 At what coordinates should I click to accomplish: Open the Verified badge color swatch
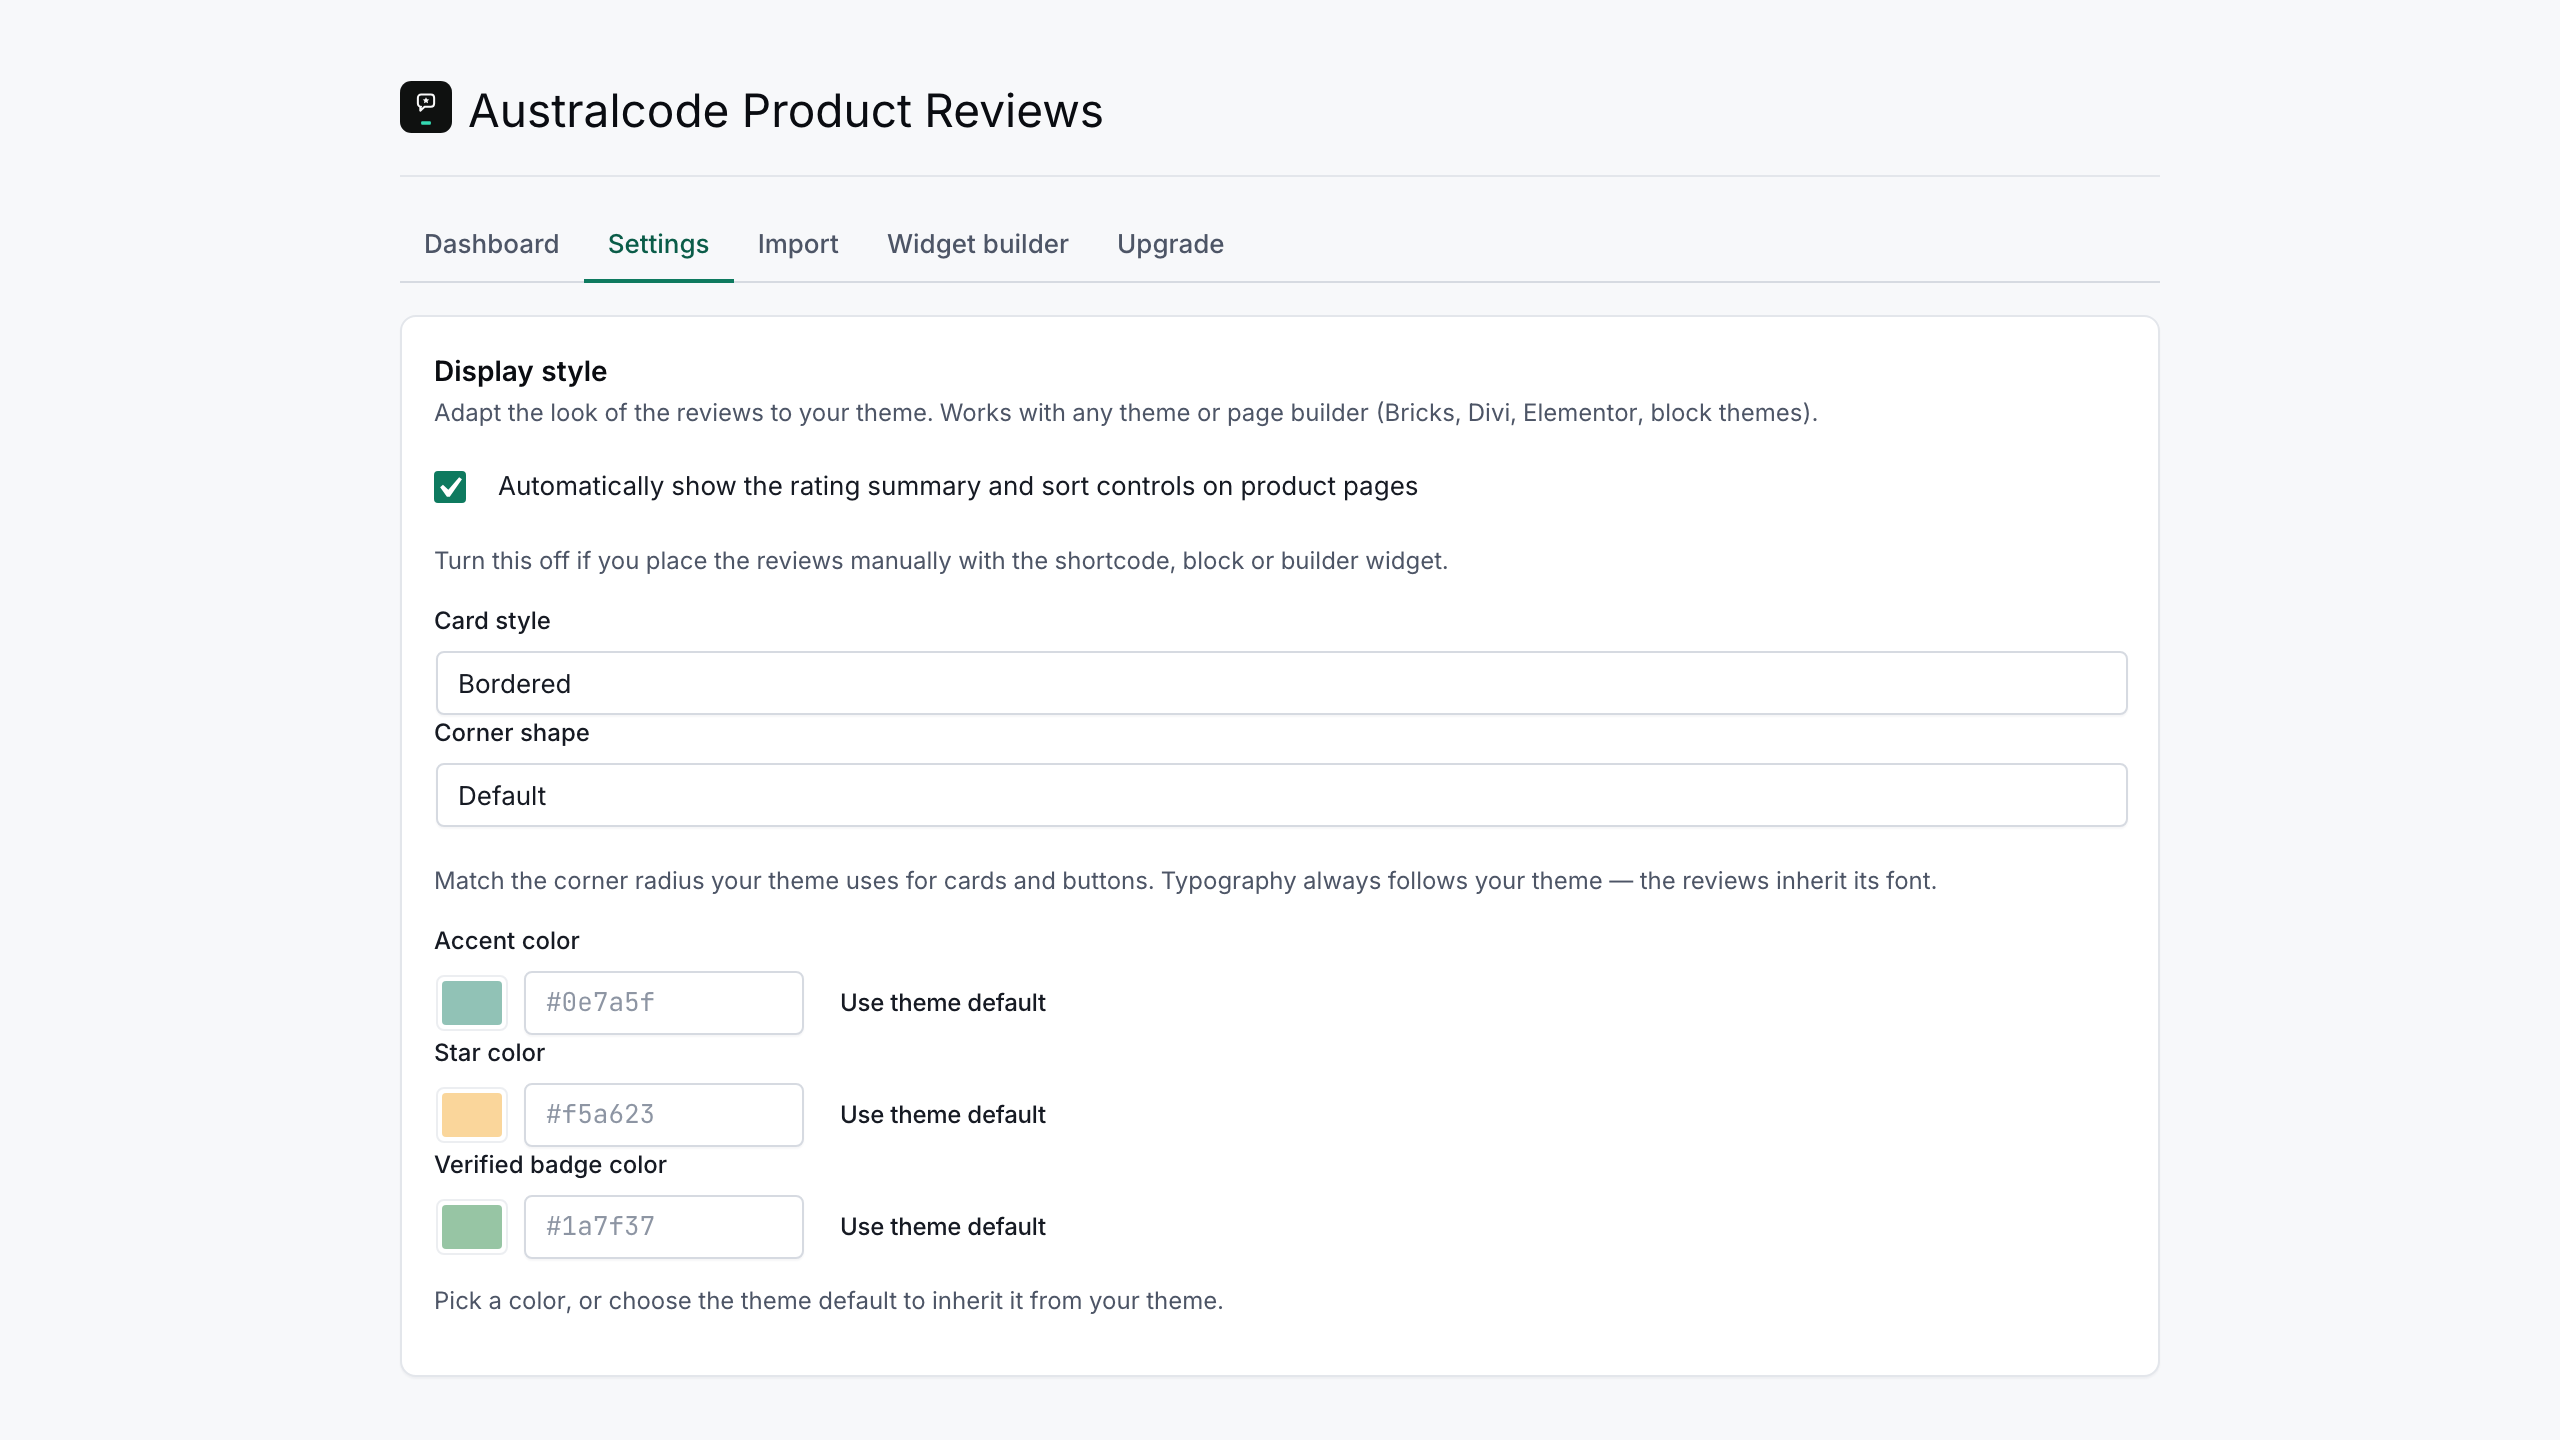click(x=472, y=1227)
